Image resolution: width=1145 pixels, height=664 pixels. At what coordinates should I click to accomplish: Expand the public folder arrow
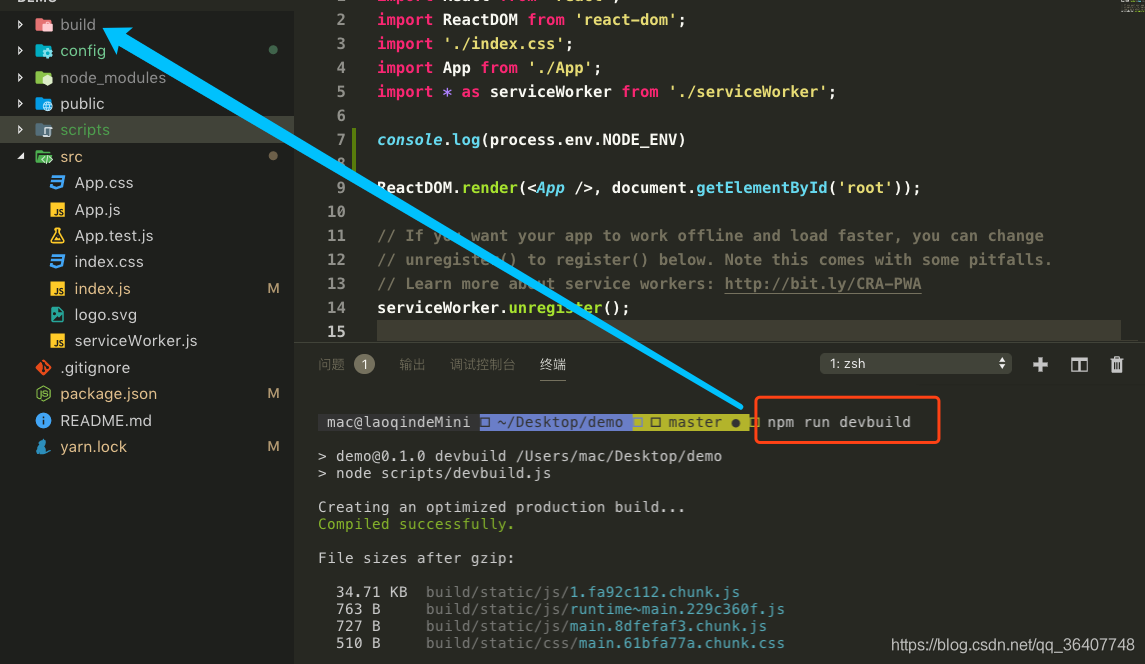(20, 104)
